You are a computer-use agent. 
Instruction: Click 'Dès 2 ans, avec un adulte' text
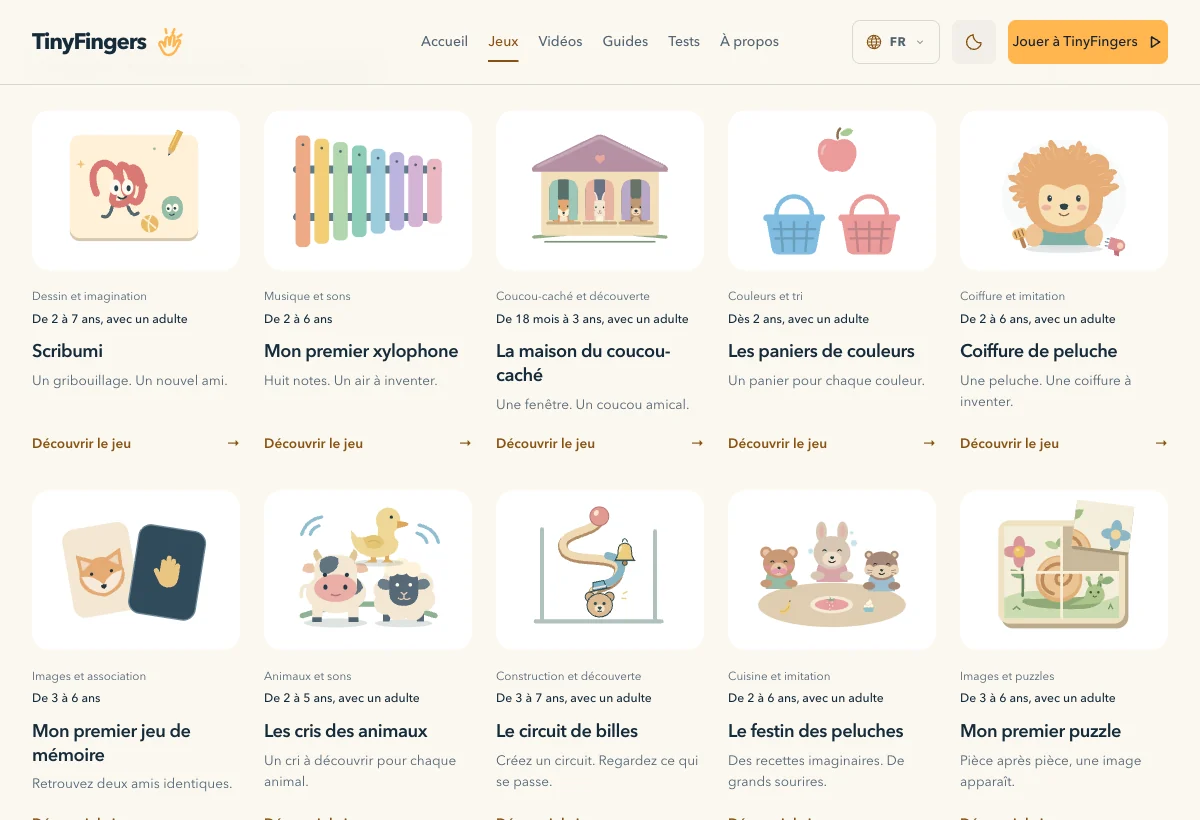tap(798, 319)
